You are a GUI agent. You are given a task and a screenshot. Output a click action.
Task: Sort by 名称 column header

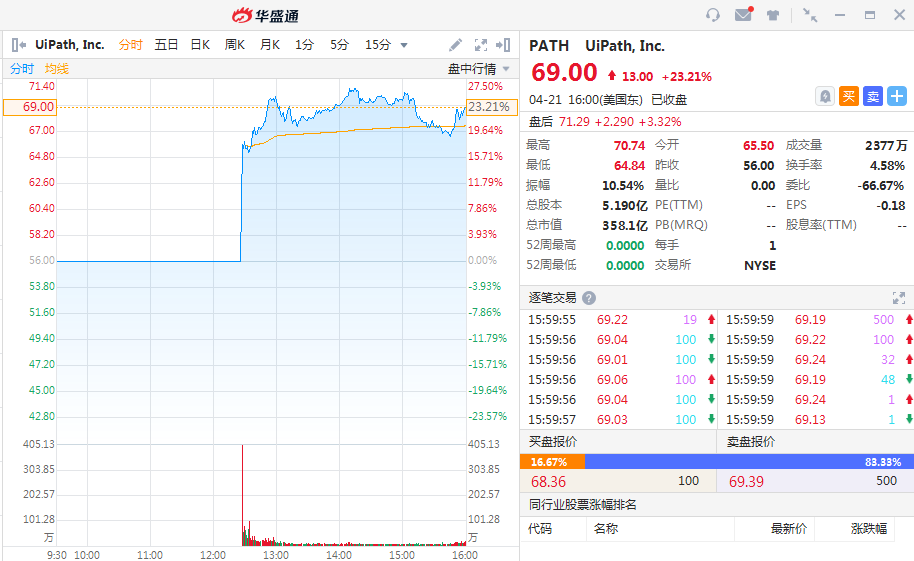click(606, 529)
